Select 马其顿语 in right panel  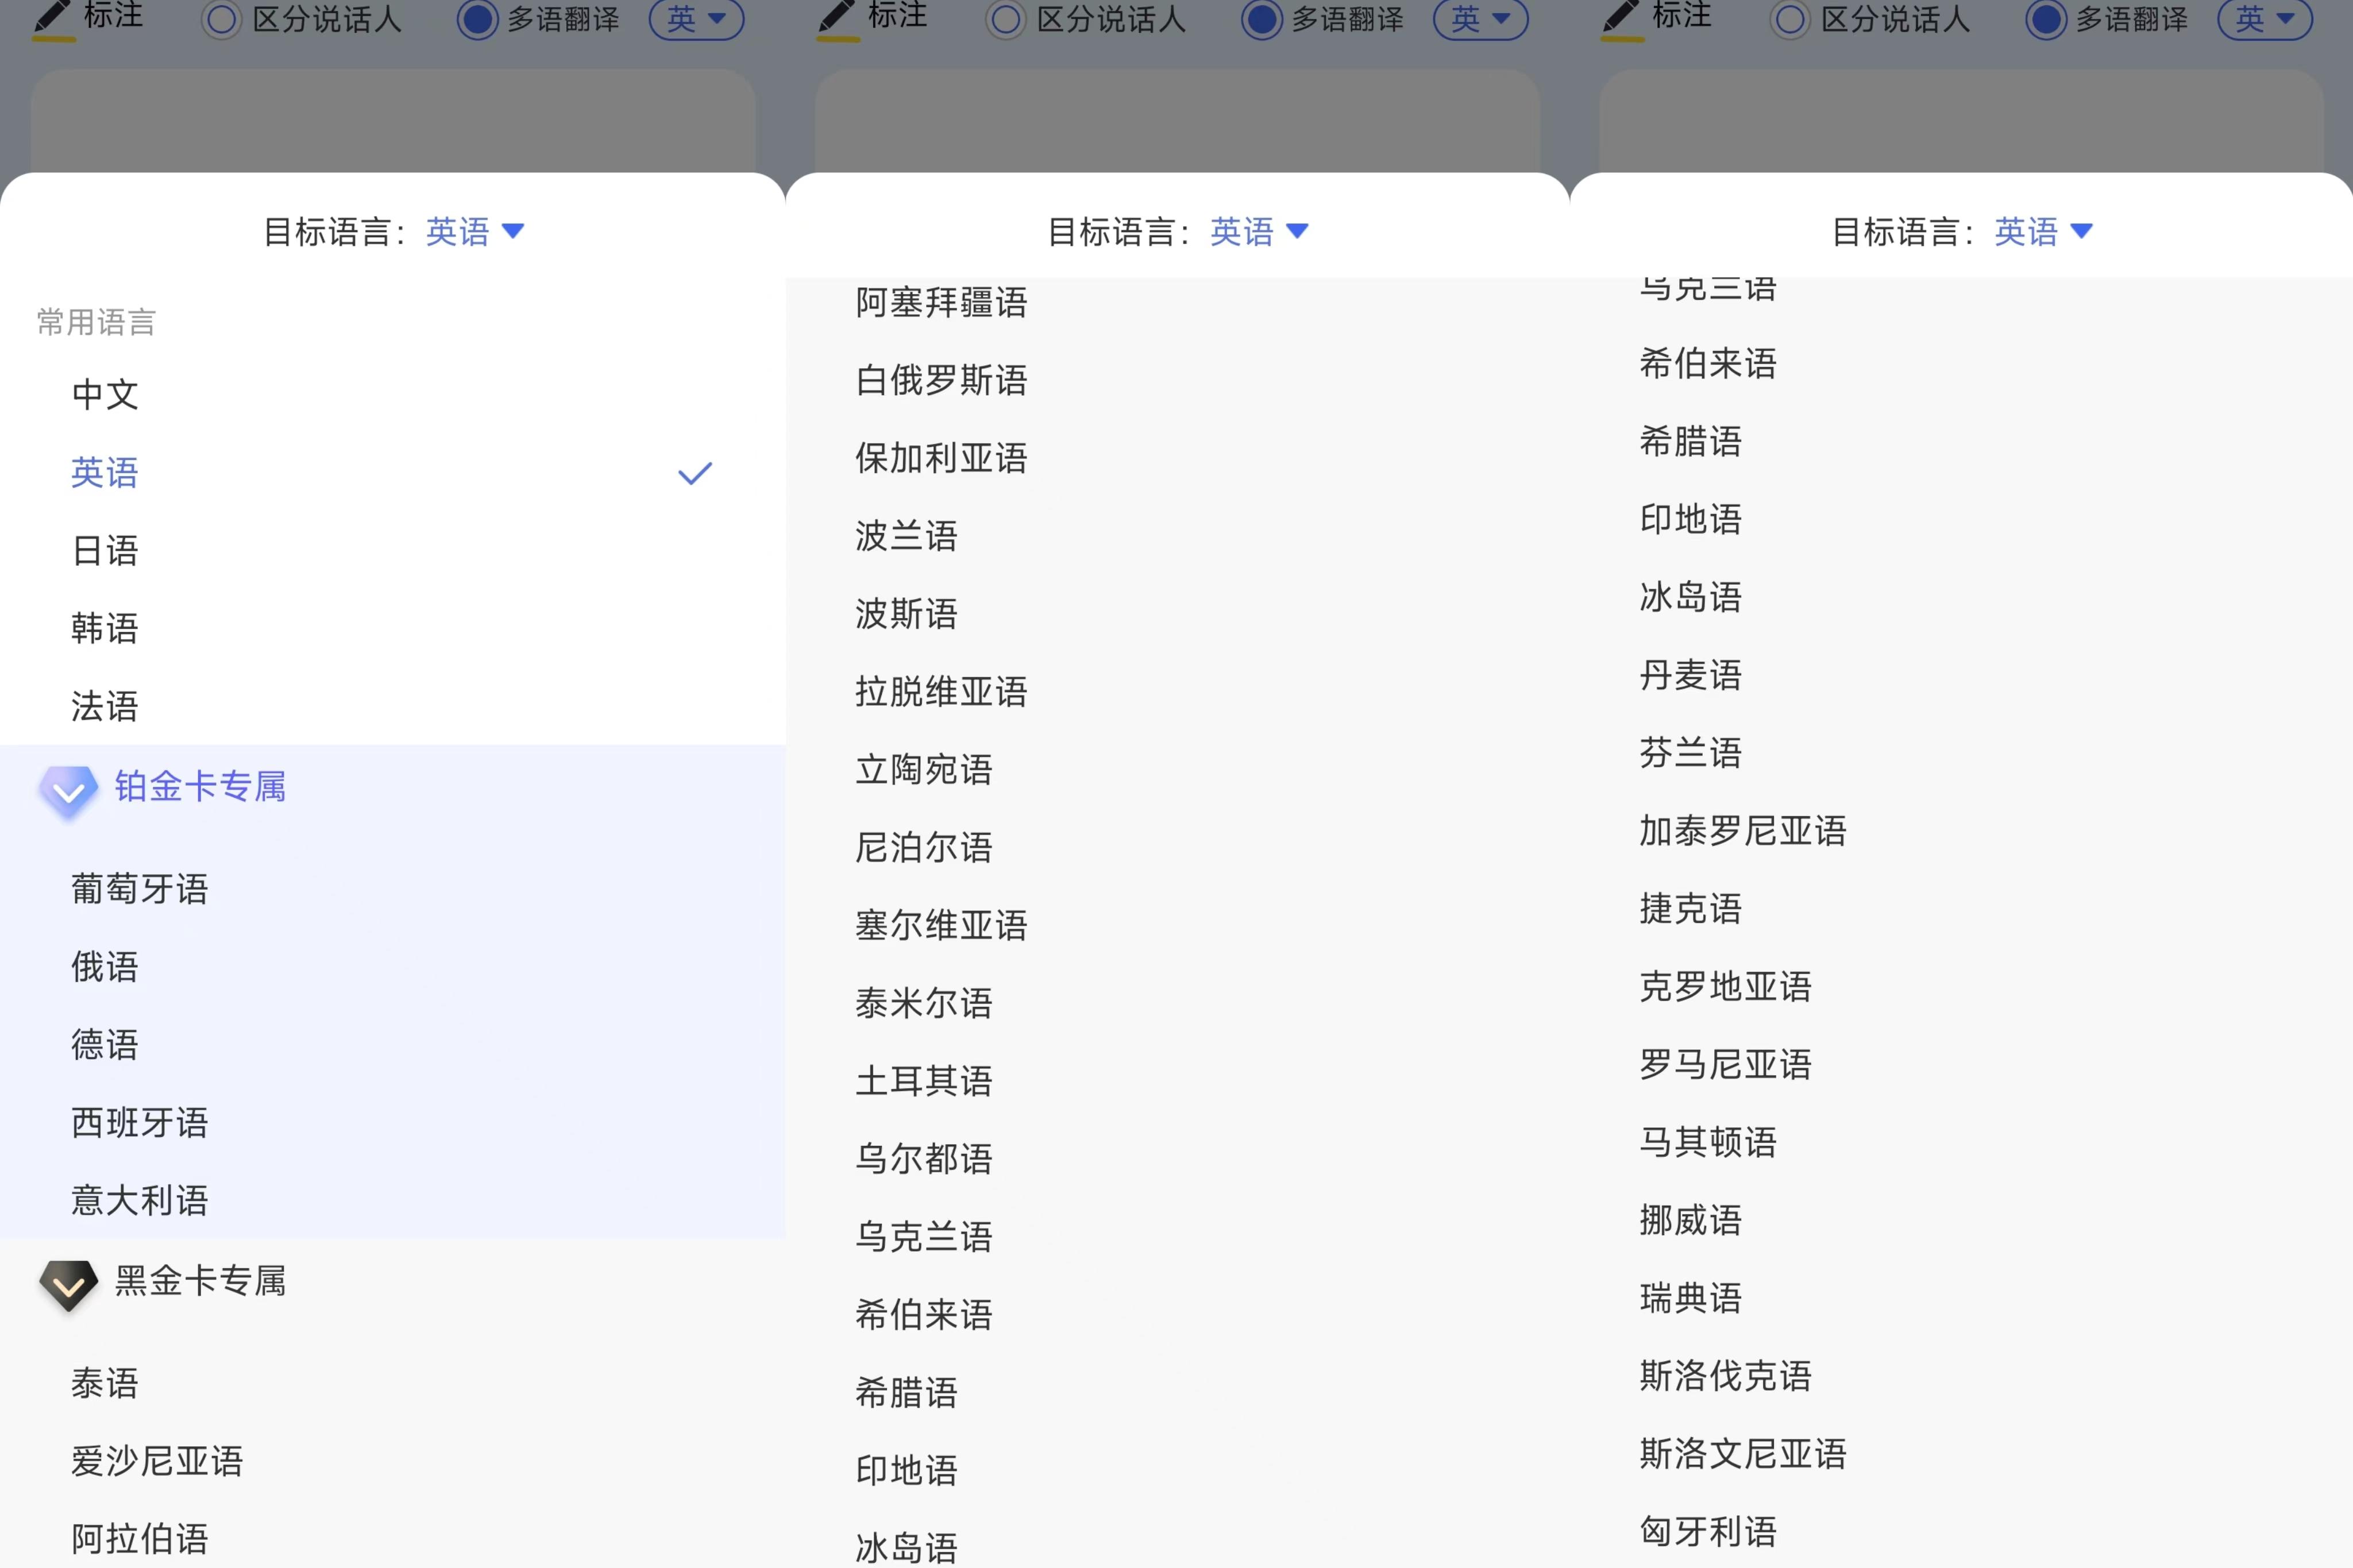pos(1708,1142)
